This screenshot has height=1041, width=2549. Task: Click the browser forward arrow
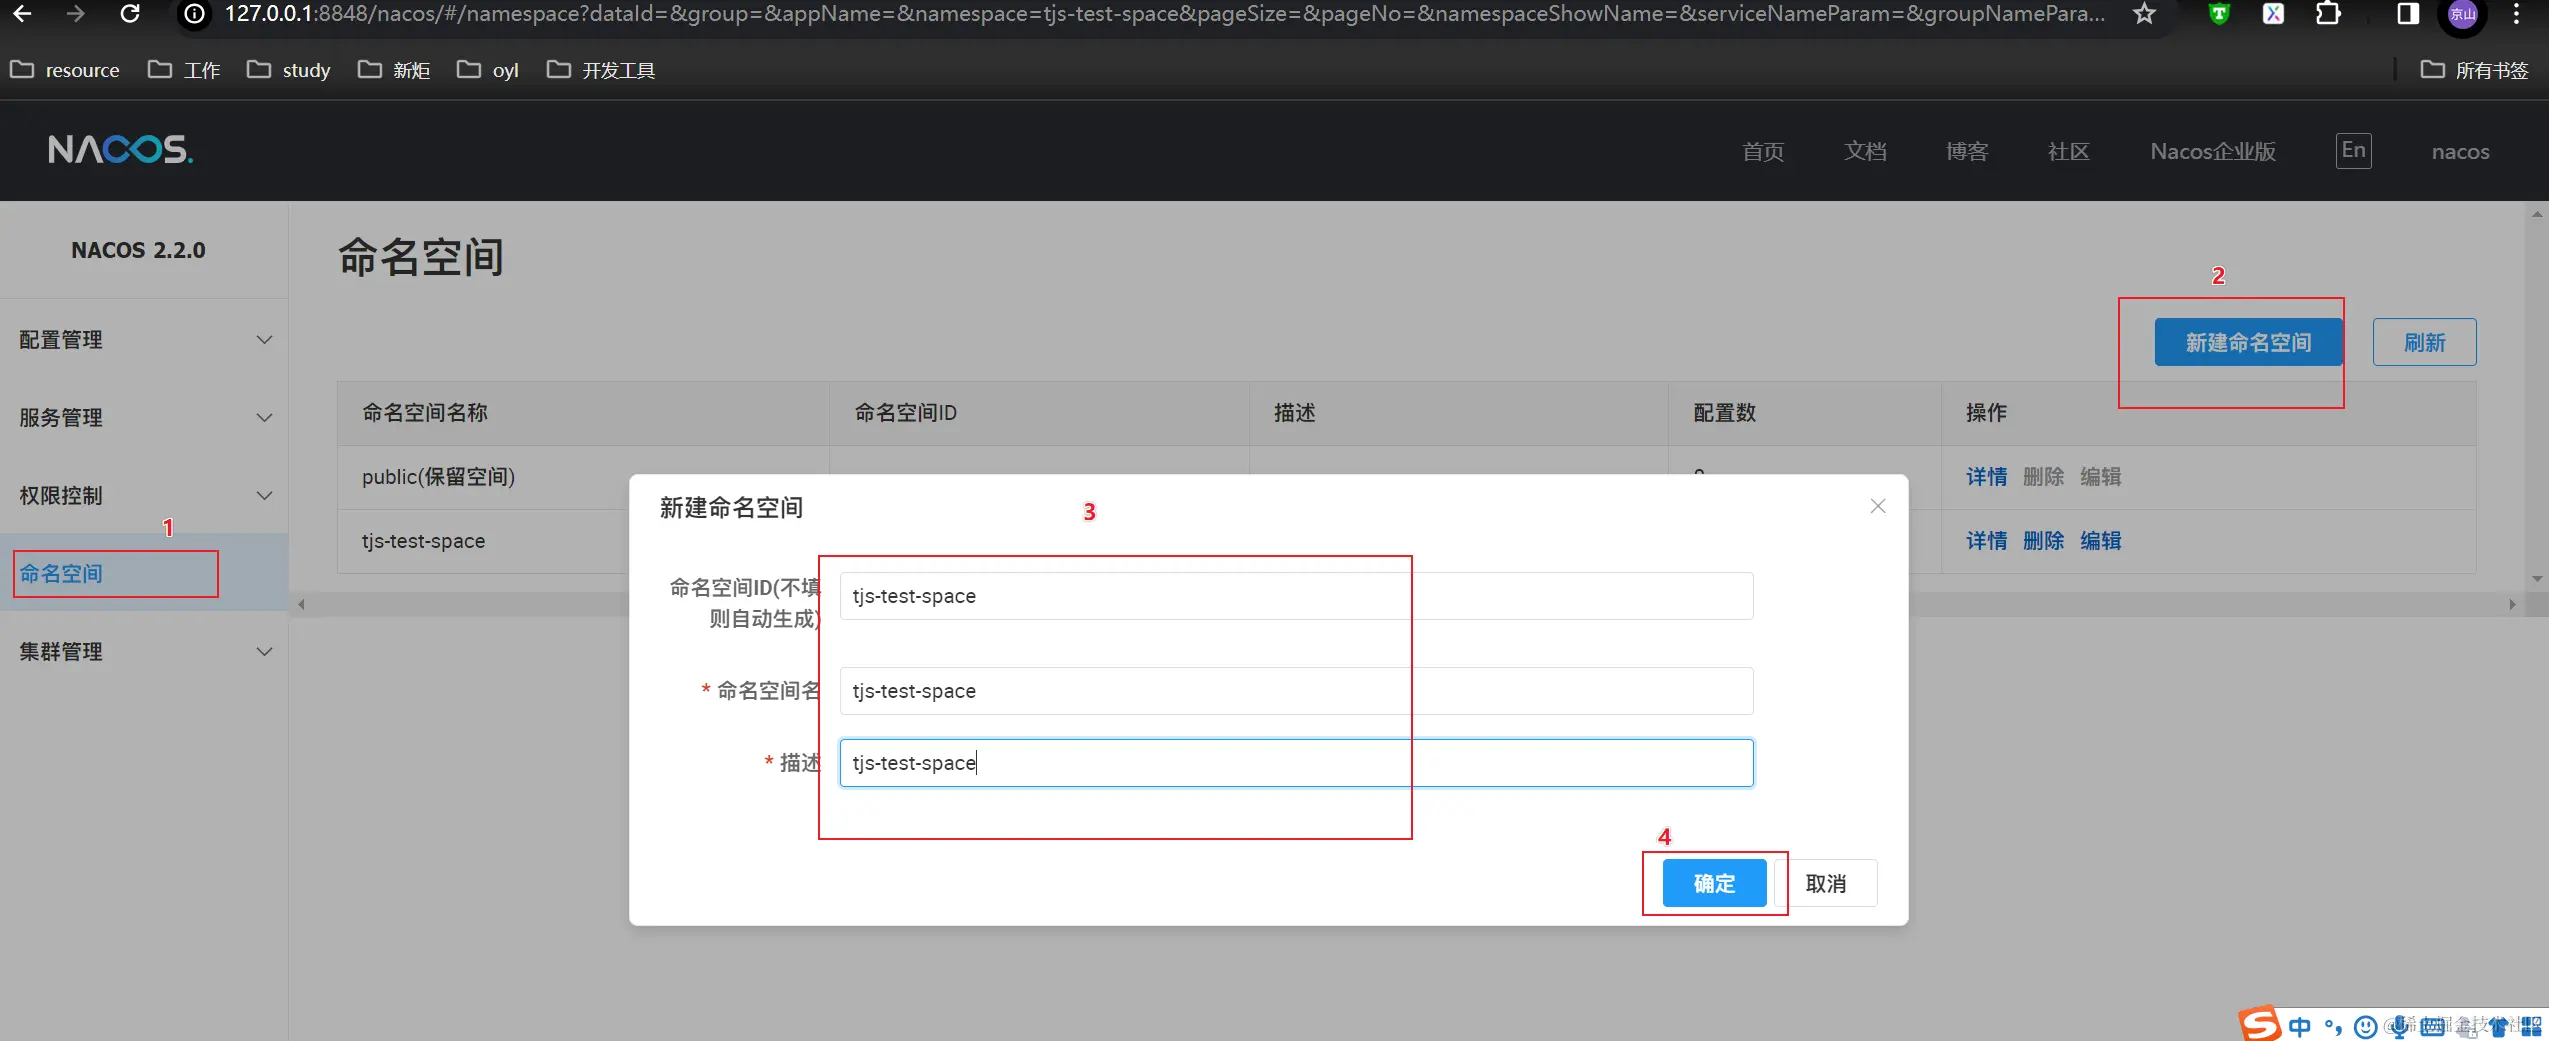tap(75, 14)
